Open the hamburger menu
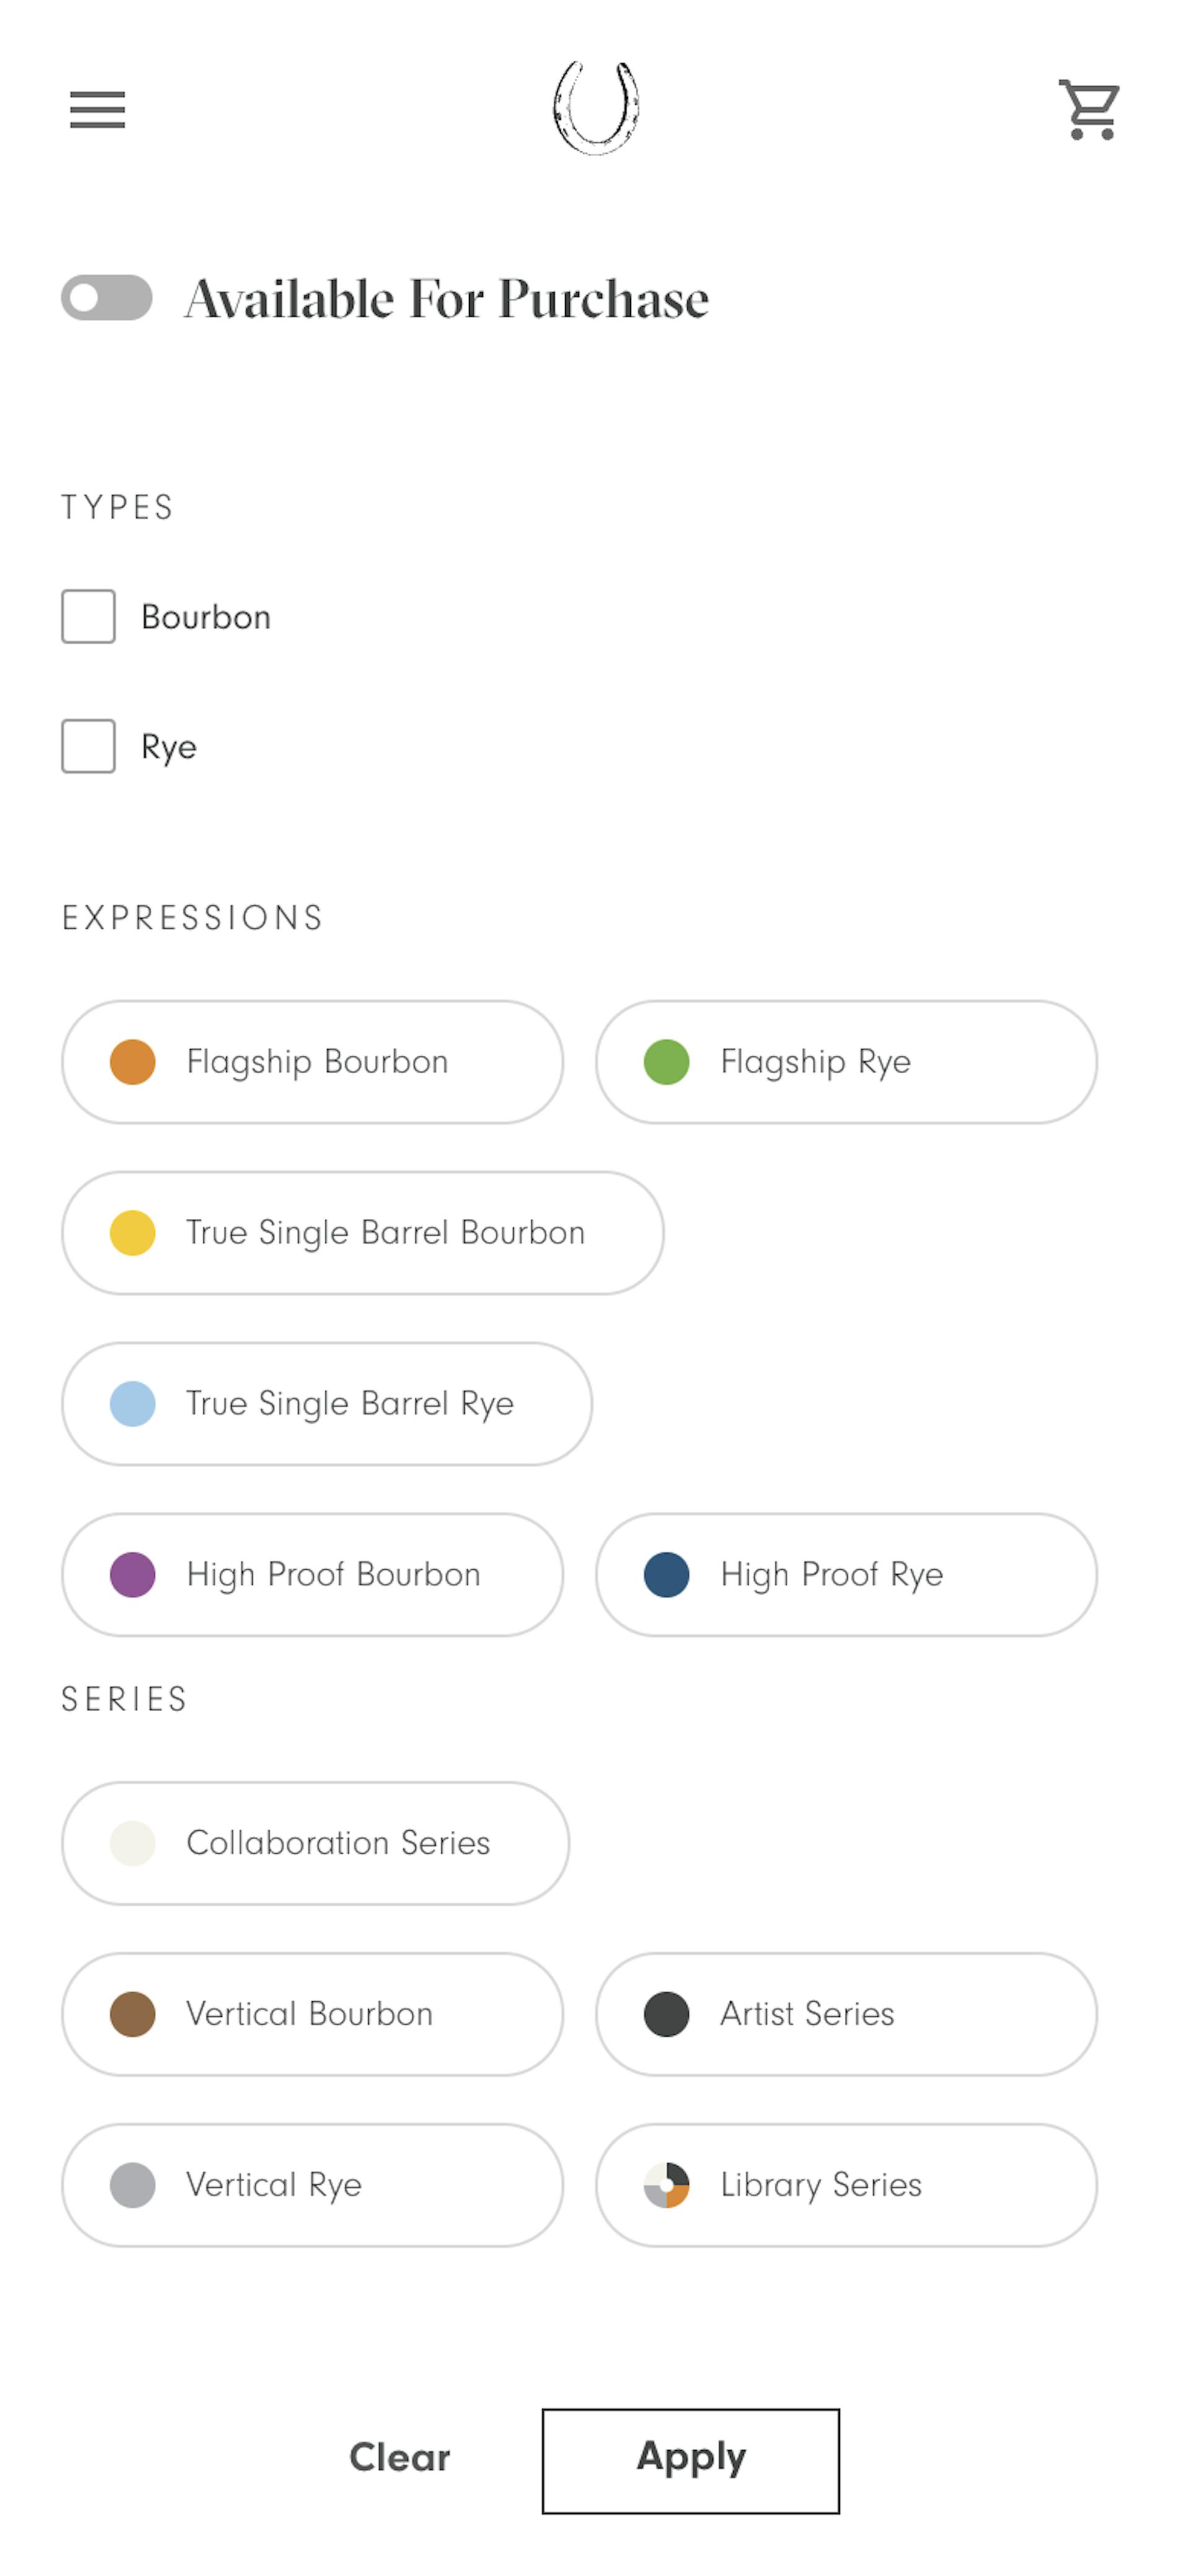Viewport: 1190px width, 2576px height. pos(97,110)
